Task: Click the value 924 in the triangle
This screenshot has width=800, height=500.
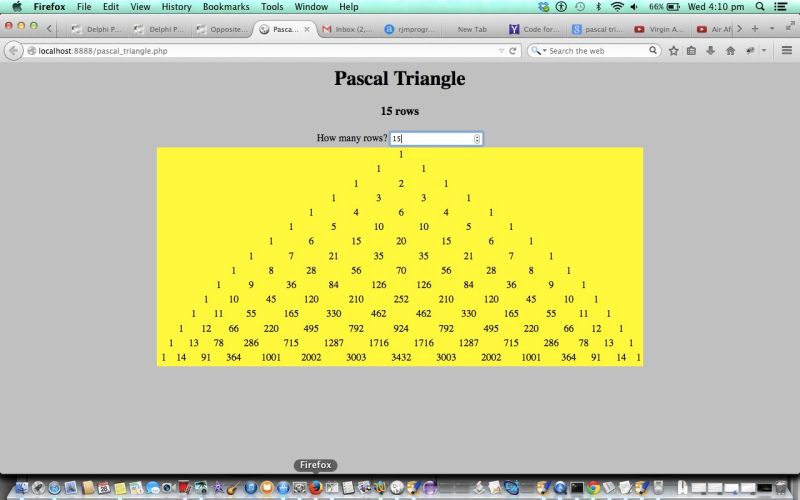Action: click(x=401, y=328)
